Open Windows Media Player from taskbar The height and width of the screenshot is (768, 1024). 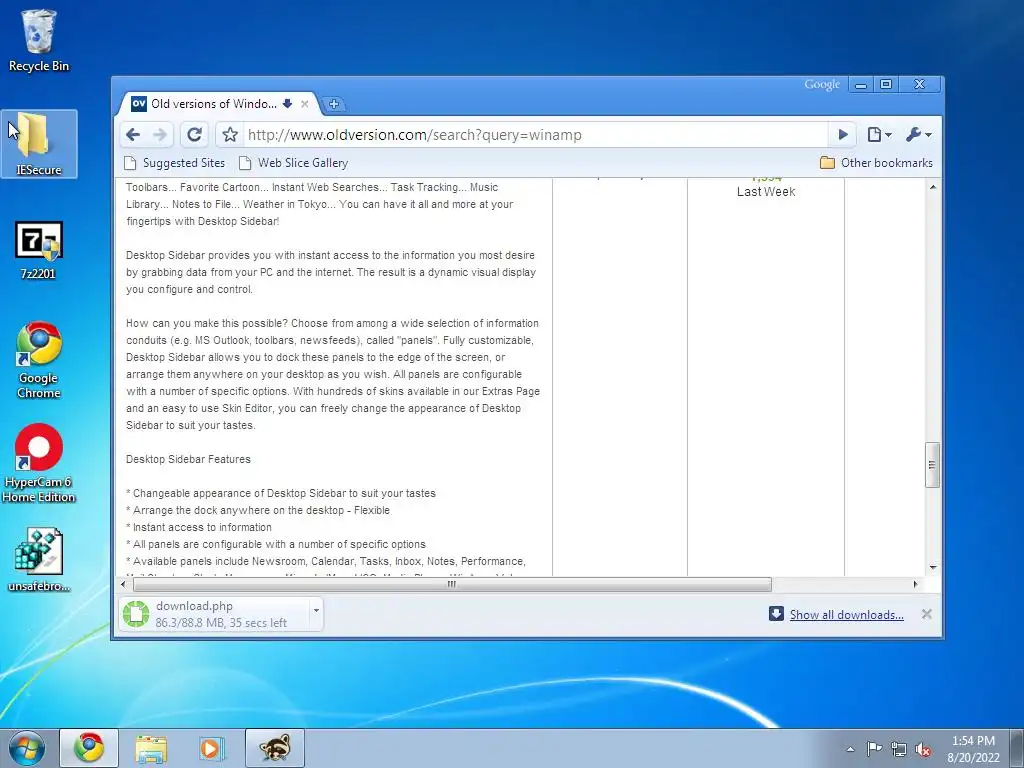[212, 748]
